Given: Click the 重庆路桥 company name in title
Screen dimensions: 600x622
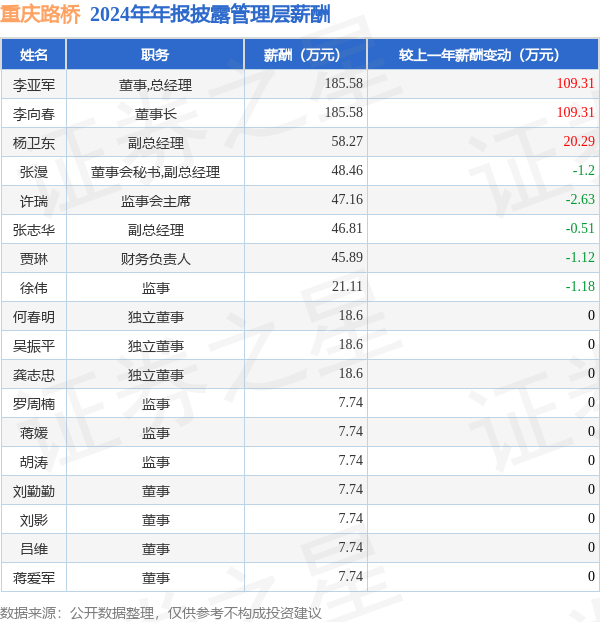Looking at the screenshot, I should (x=40, y=14).
